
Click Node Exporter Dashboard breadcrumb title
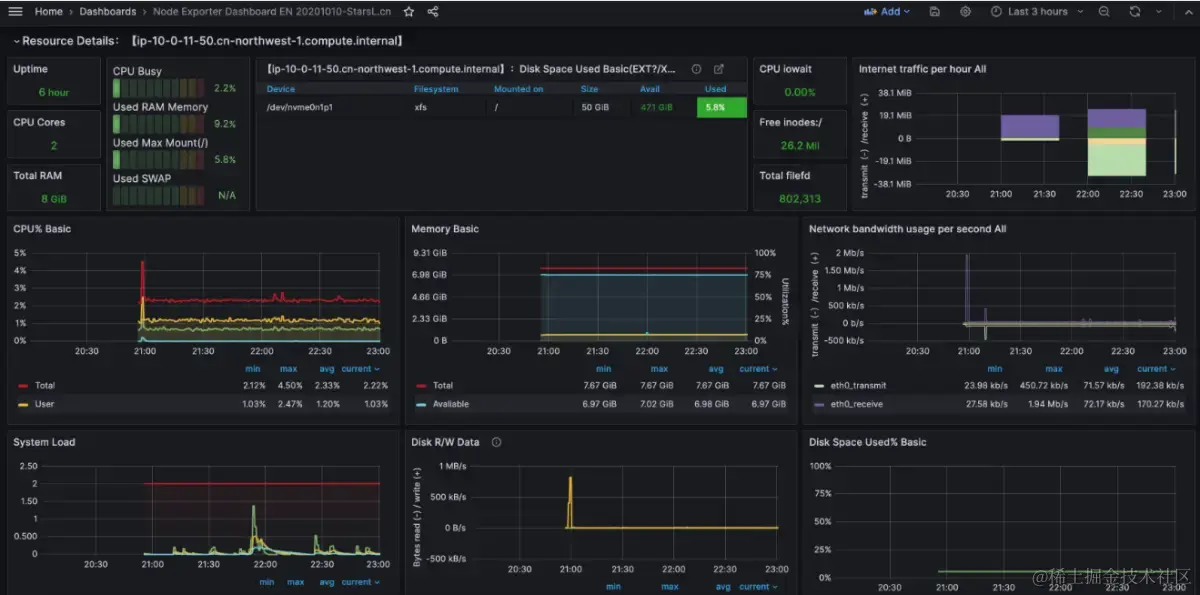(x=272, y=12)
